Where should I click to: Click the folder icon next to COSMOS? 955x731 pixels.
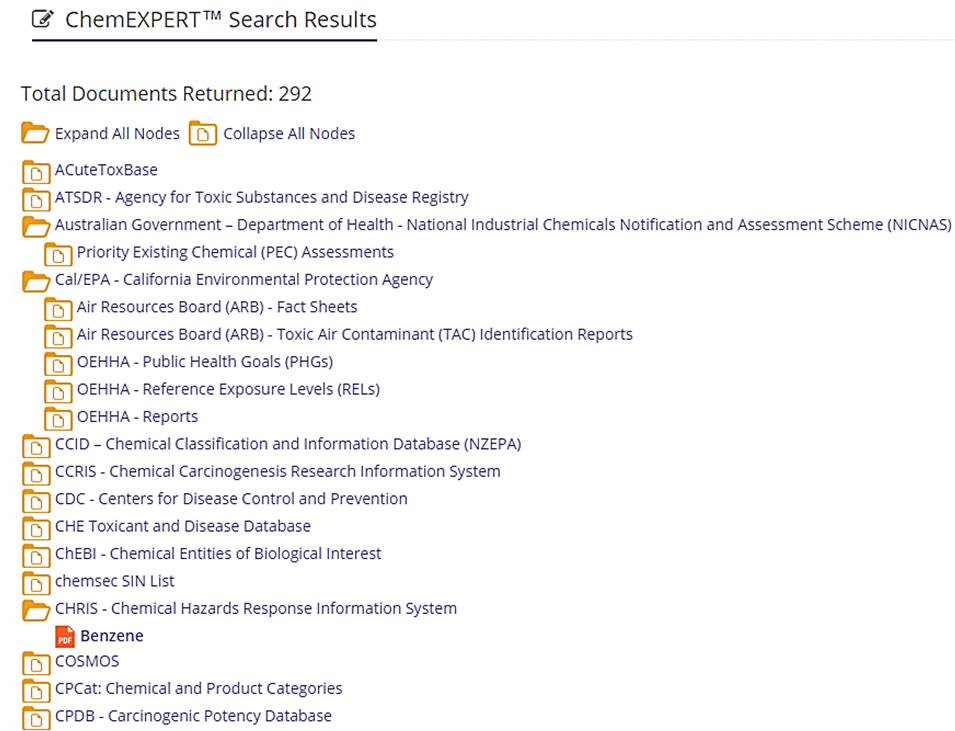tap(36, 662)
